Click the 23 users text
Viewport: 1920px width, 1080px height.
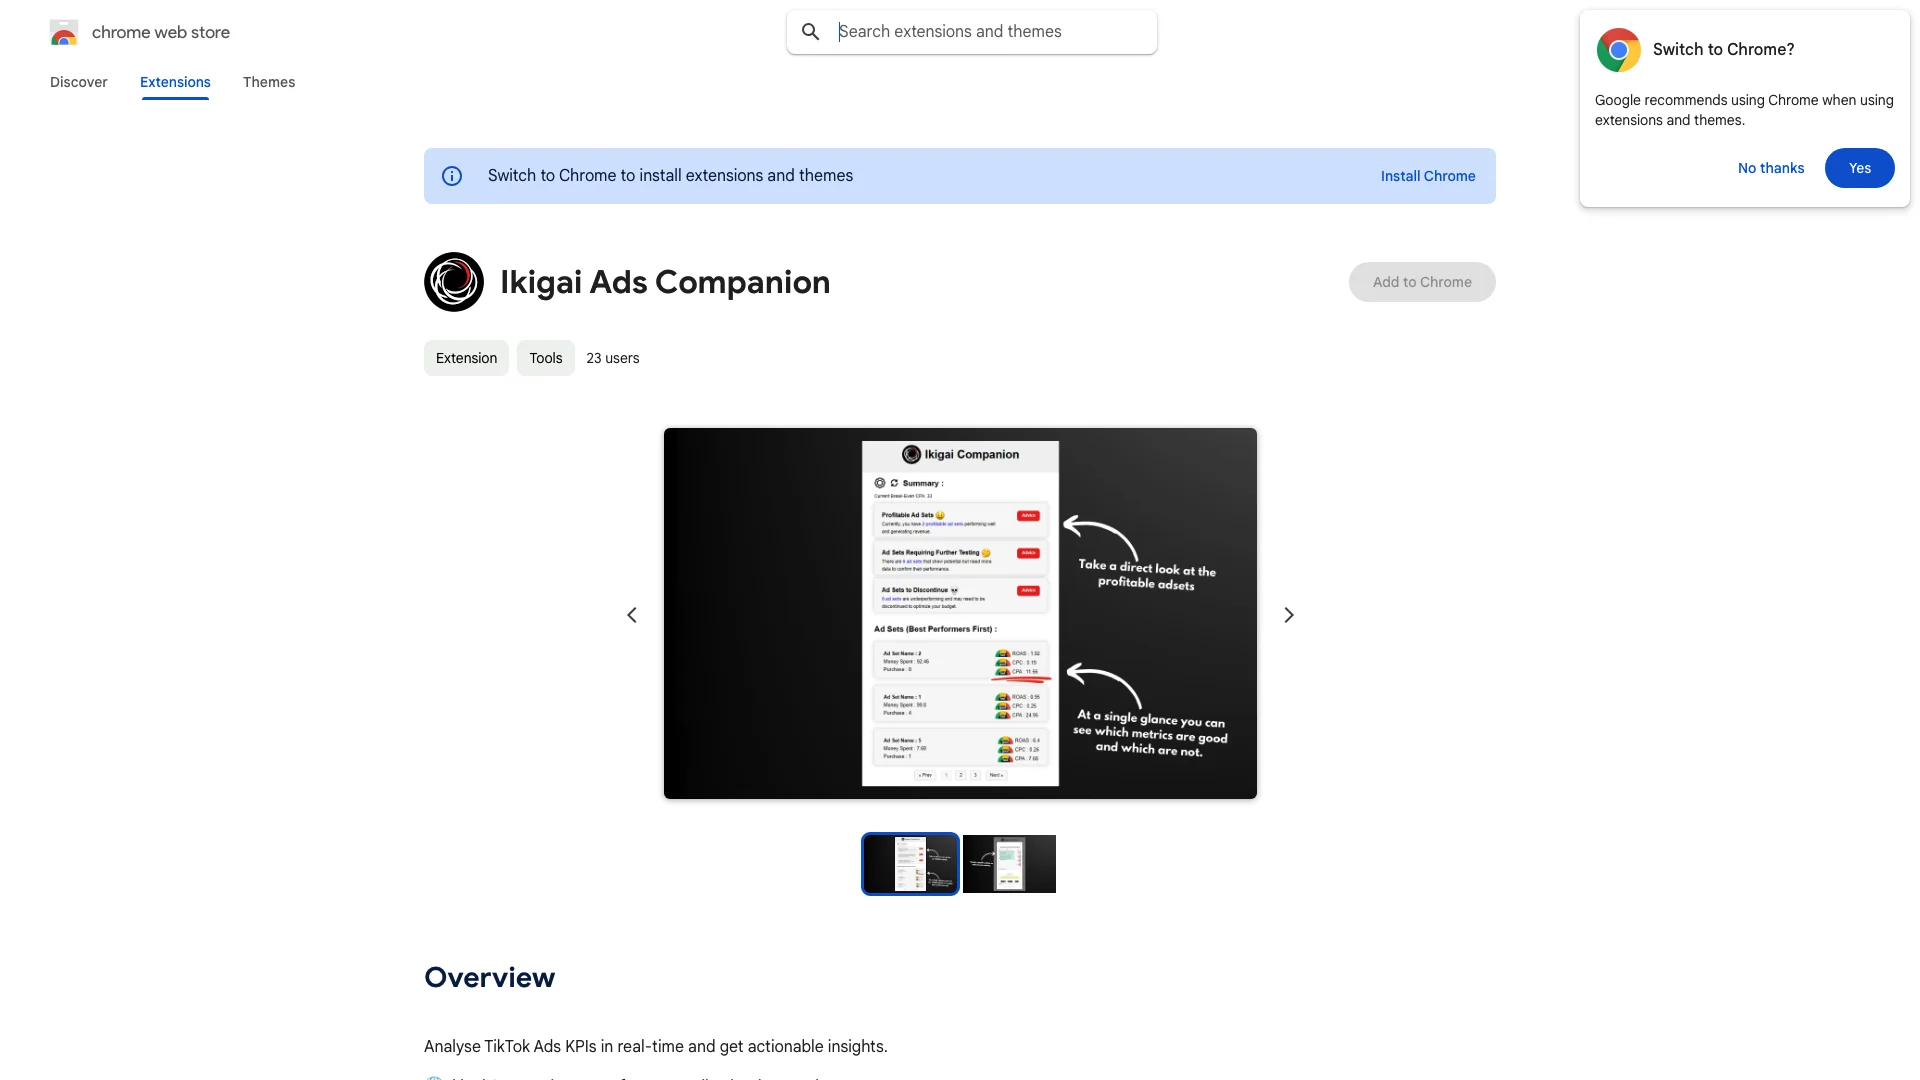click(x=613, y=358)
